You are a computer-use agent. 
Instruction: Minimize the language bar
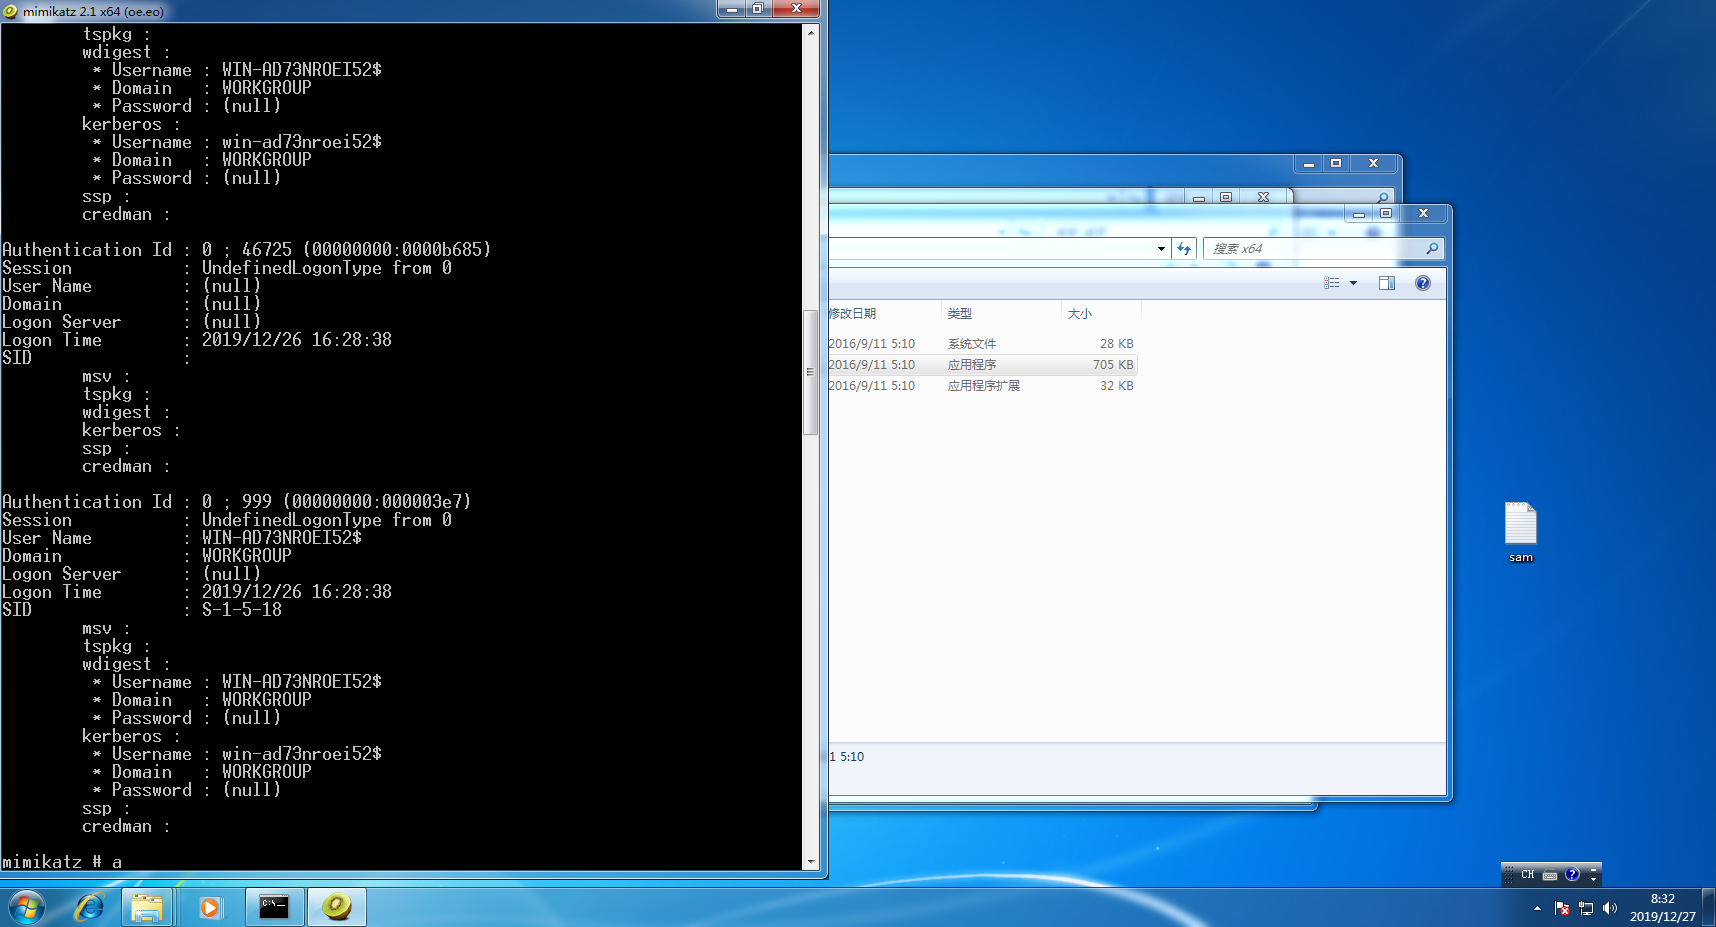tap(1594, 869)
